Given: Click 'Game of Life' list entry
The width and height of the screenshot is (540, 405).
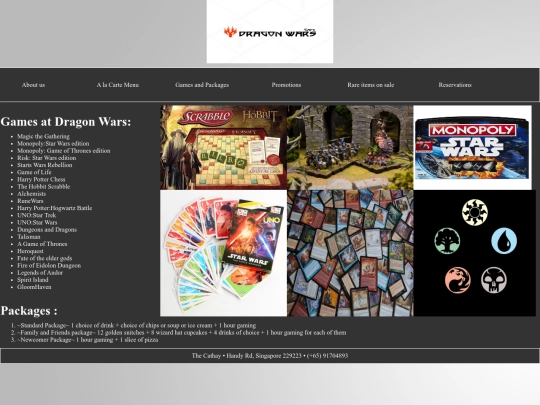Looking at the screenshot, I should tap(34, 172).
